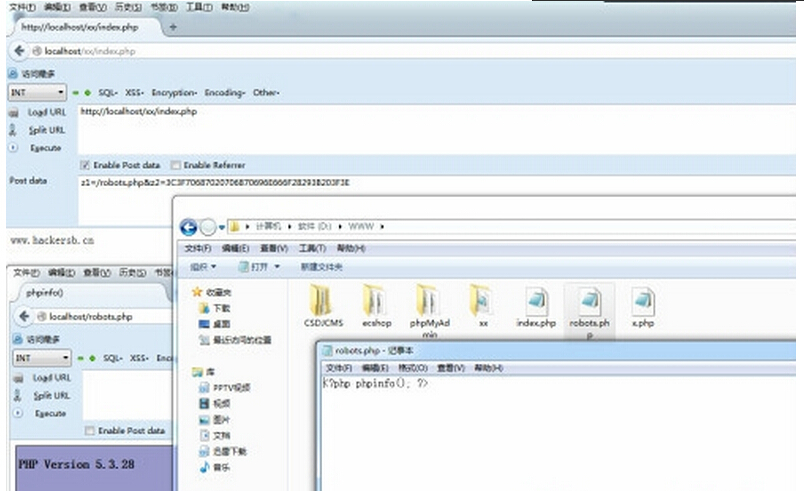Expand the 组织 dropdown in Explorer toolbar
The width and height of the screenshot is (804, 491).
click(205, 267)
